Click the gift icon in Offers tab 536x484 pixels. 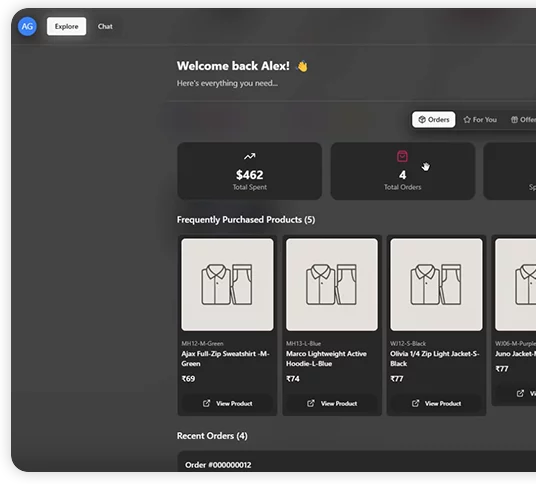click(514, 120)
